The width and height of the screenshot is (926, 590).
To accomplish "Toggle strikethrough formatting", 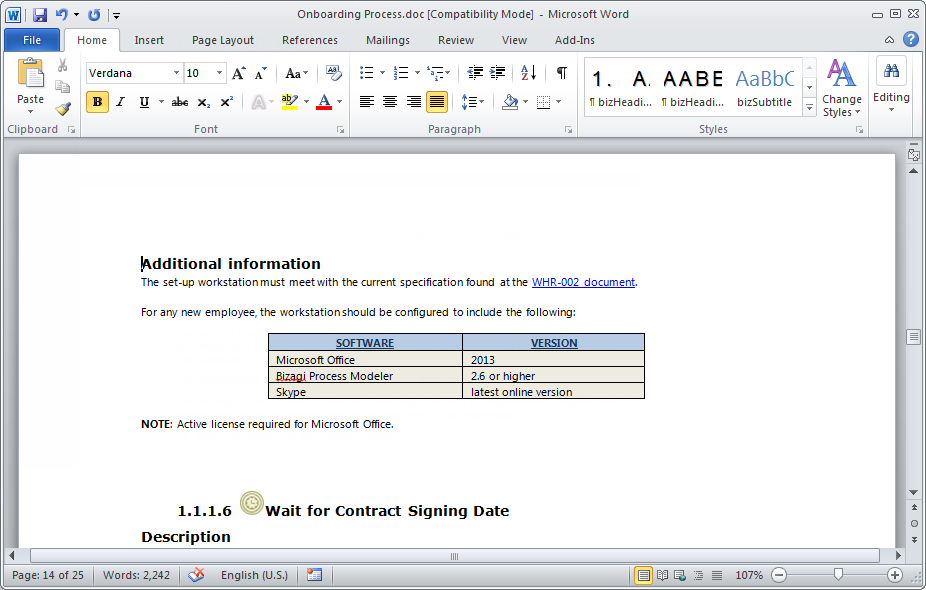I will [180, 102].
